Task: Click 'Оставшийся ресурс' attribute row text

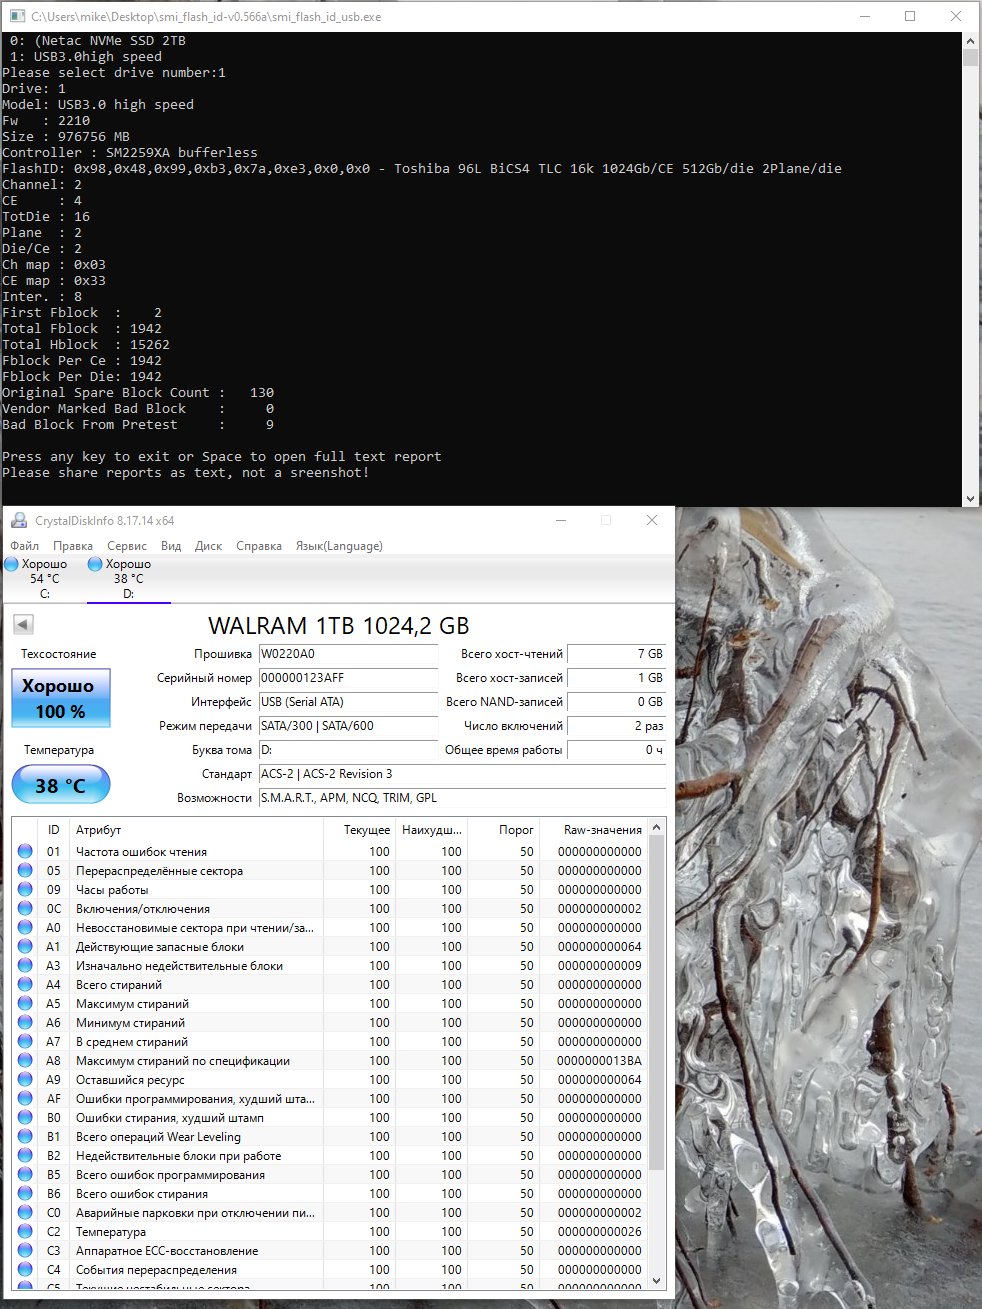Action: [x=130, y=1080]
